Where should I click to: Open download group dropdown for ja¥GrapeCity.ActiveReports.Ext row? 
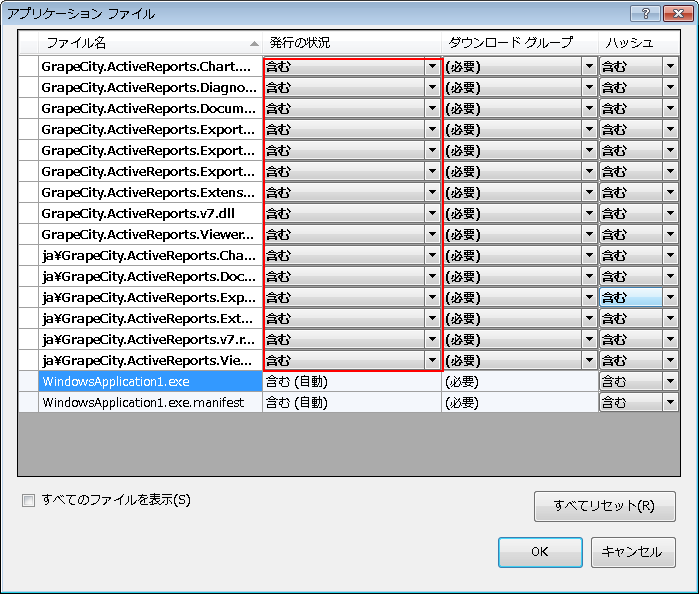point(589,318)
